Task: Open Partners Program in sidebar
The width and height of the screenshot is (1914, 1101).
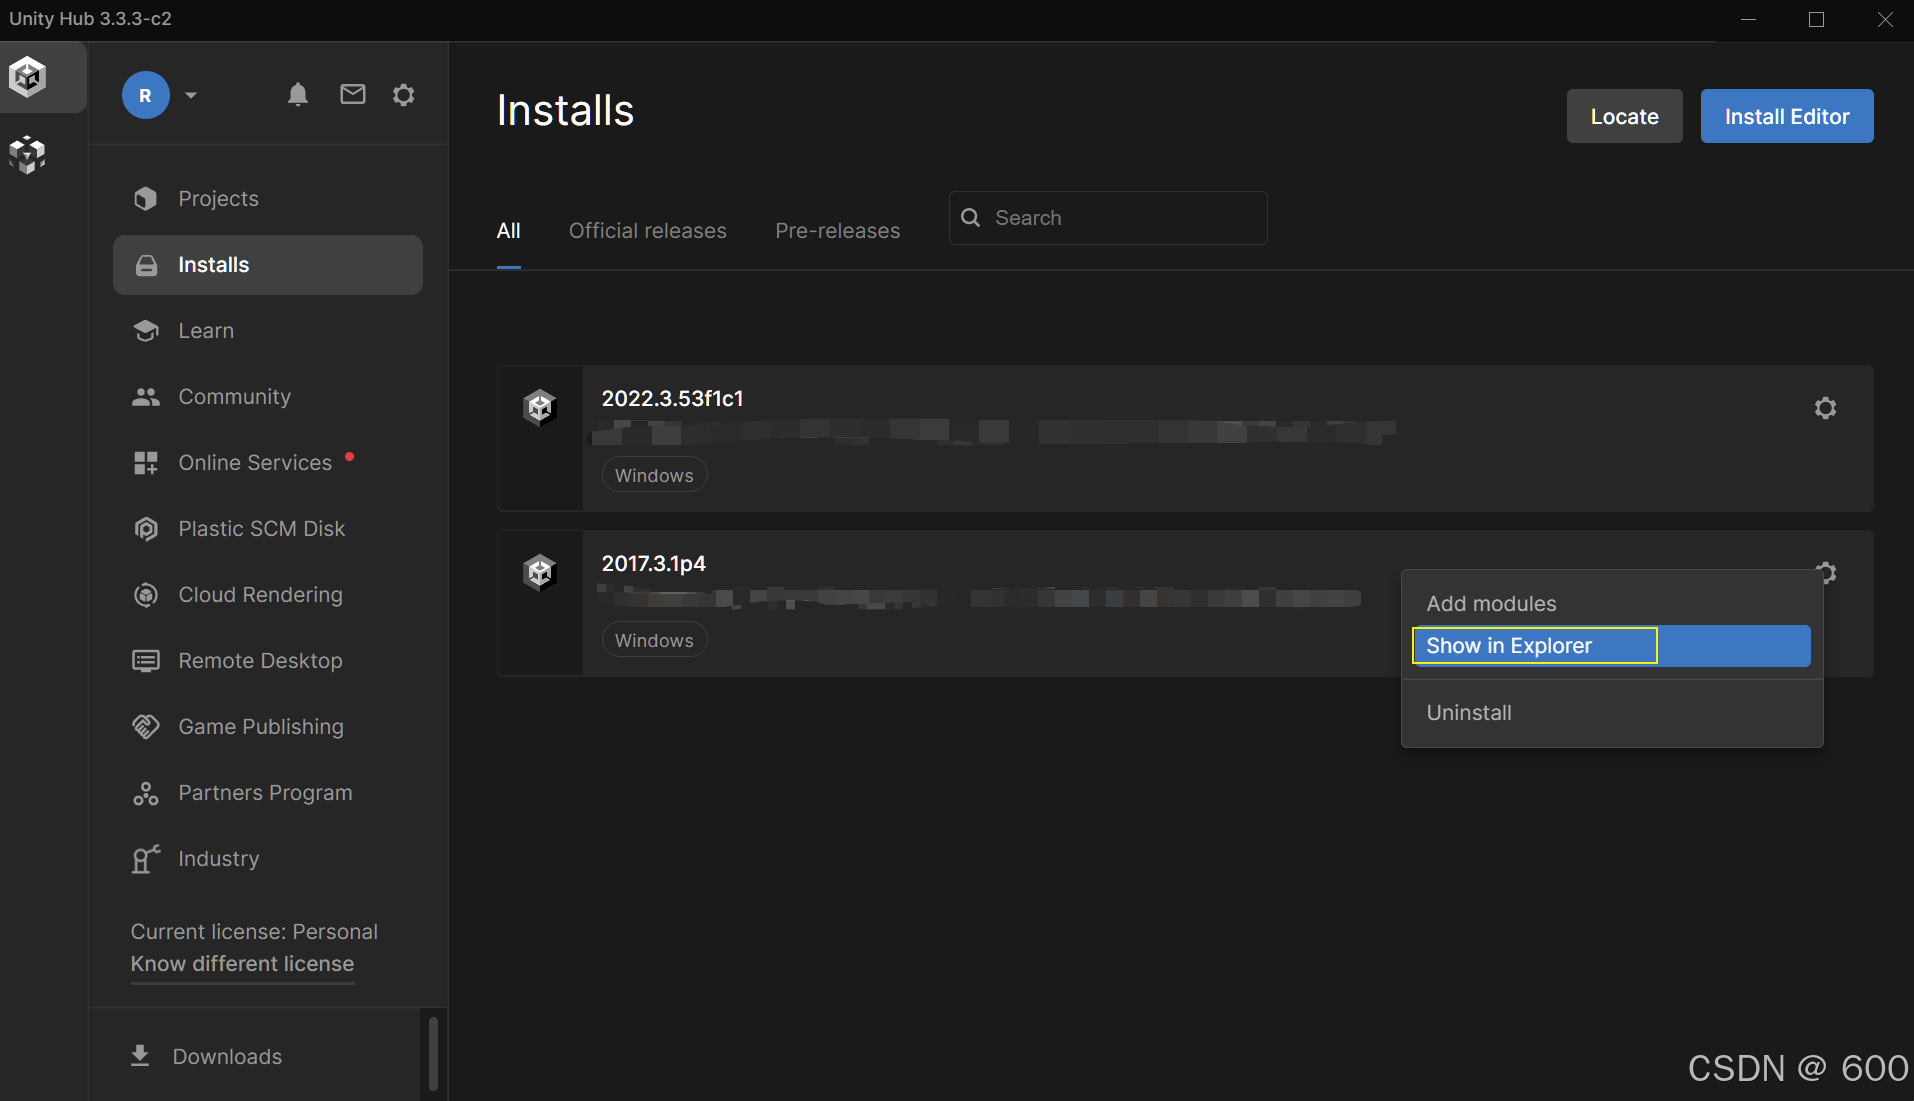Action: (268, 793)
